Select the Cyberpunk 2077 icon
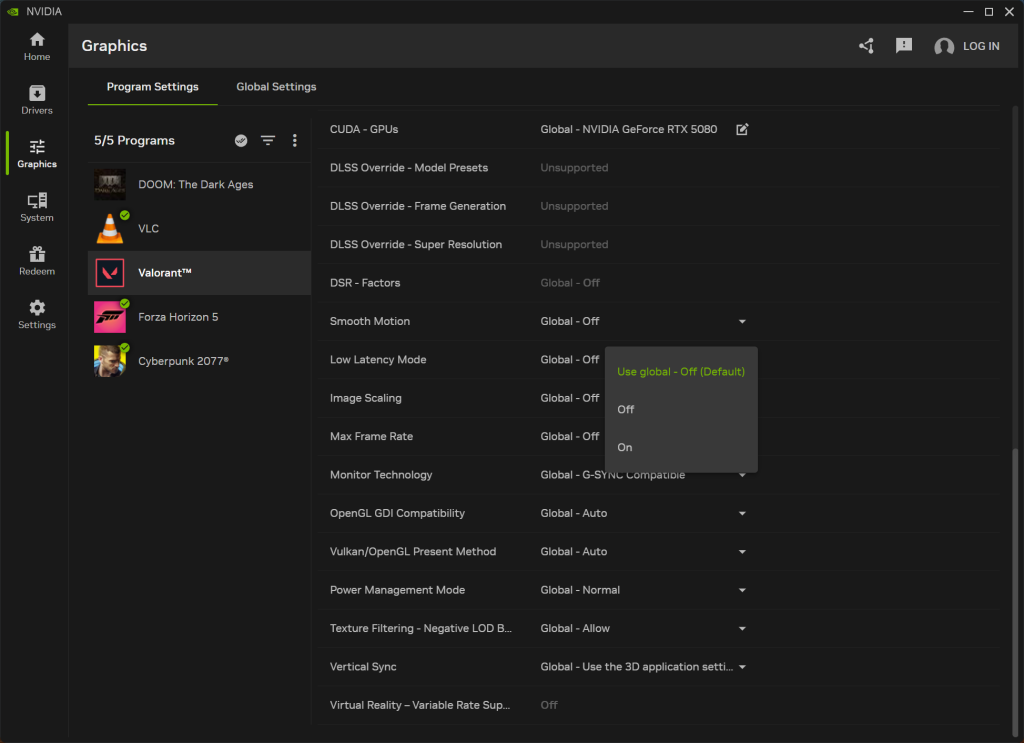Screen dimensions: 1024x743 click(x=110, y=361)
